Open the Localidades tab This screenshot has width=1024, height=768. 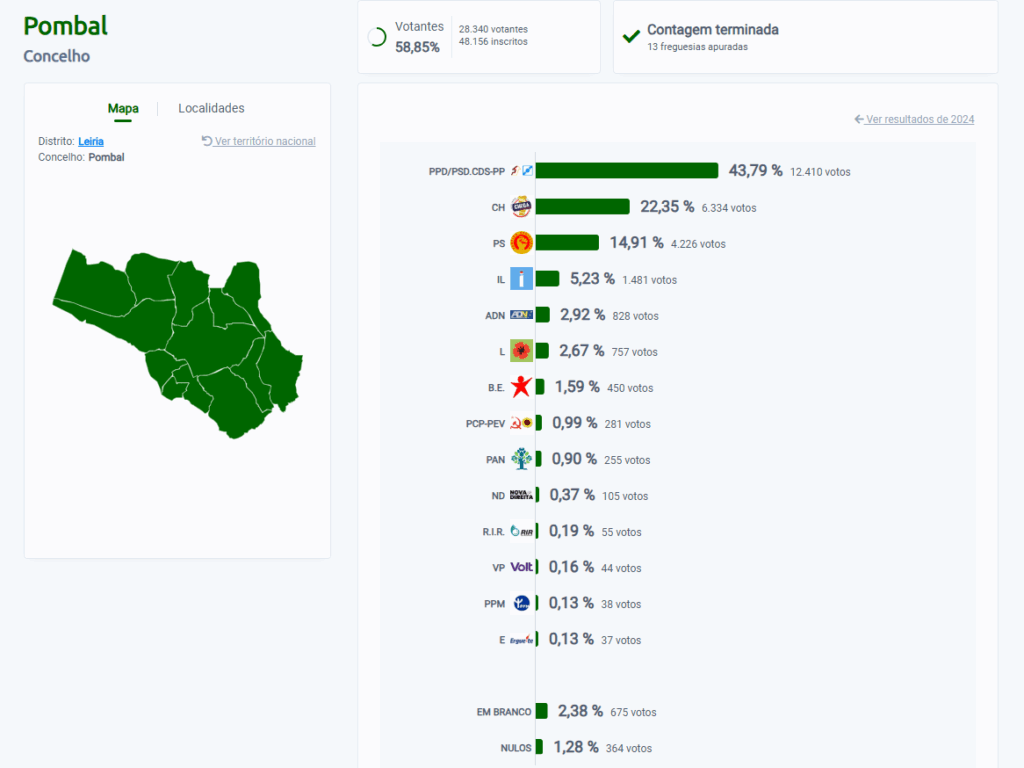pyautogui.click(x=211, y=109)
